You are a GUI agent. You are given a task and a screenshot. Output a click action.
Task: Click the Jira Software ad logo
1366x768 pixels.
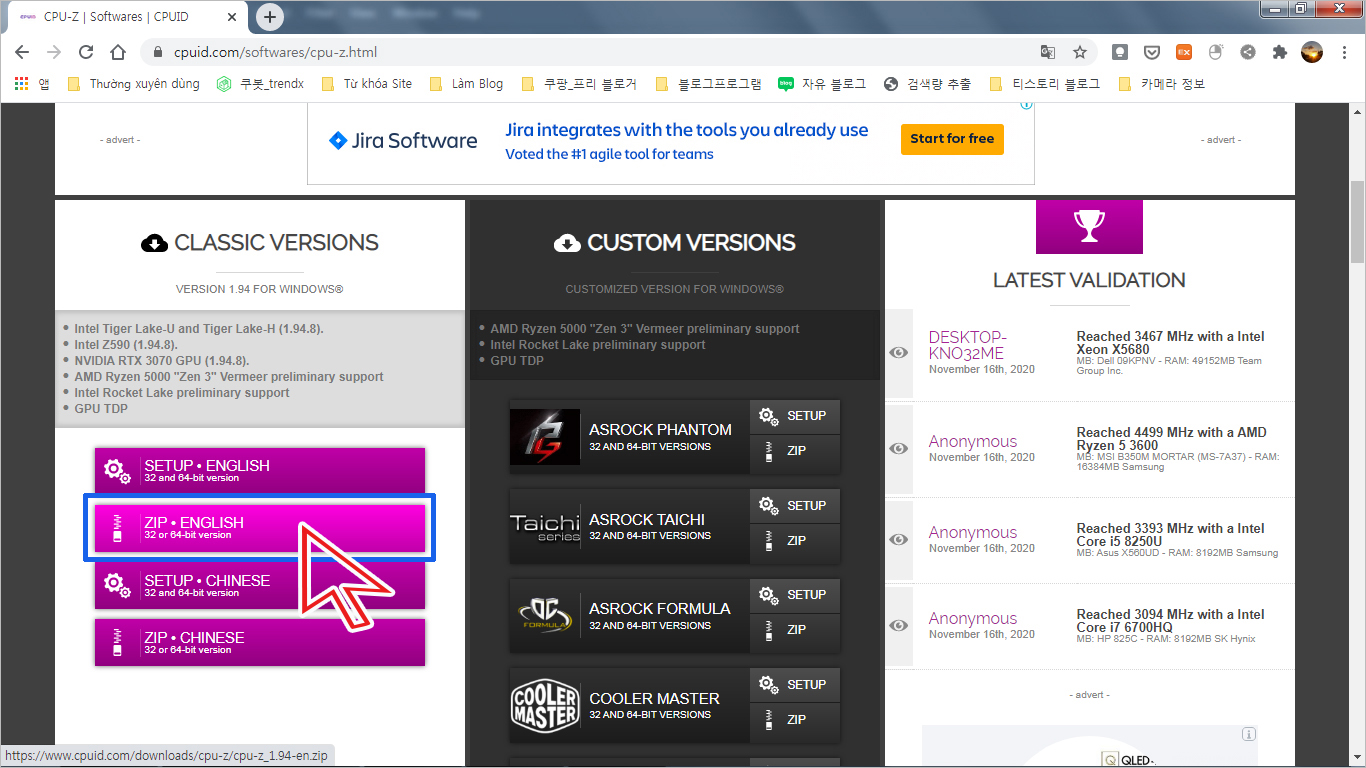point(403,140)
